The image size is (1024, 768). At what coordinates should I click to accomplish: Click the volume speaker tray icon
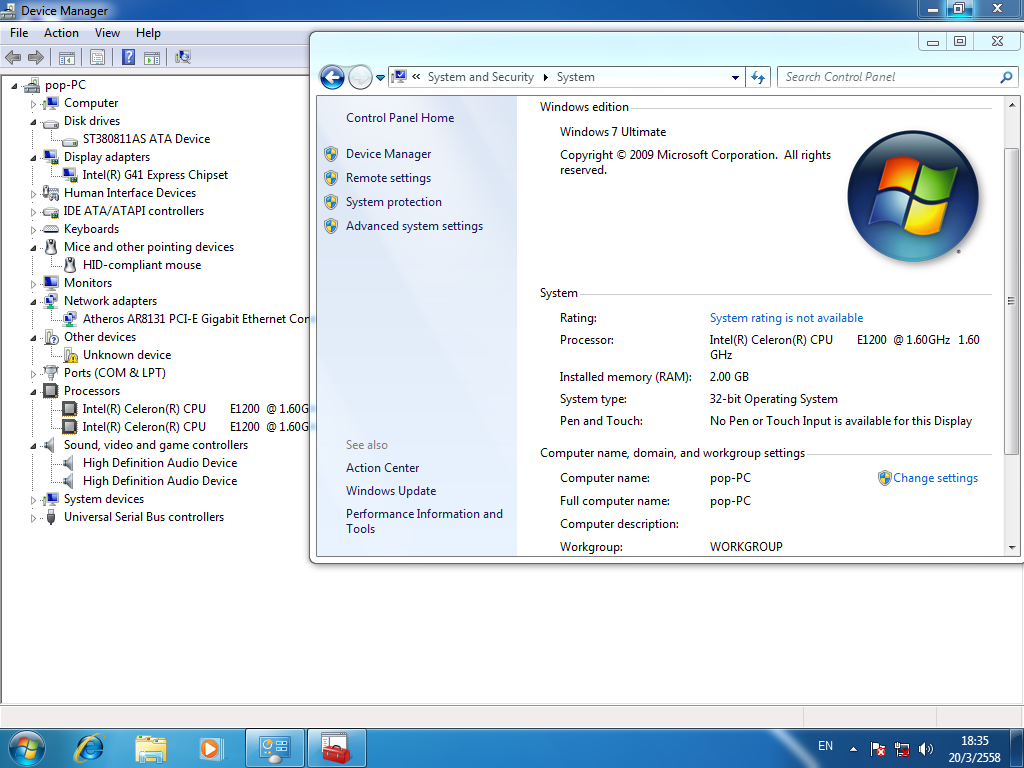[925, 749]
